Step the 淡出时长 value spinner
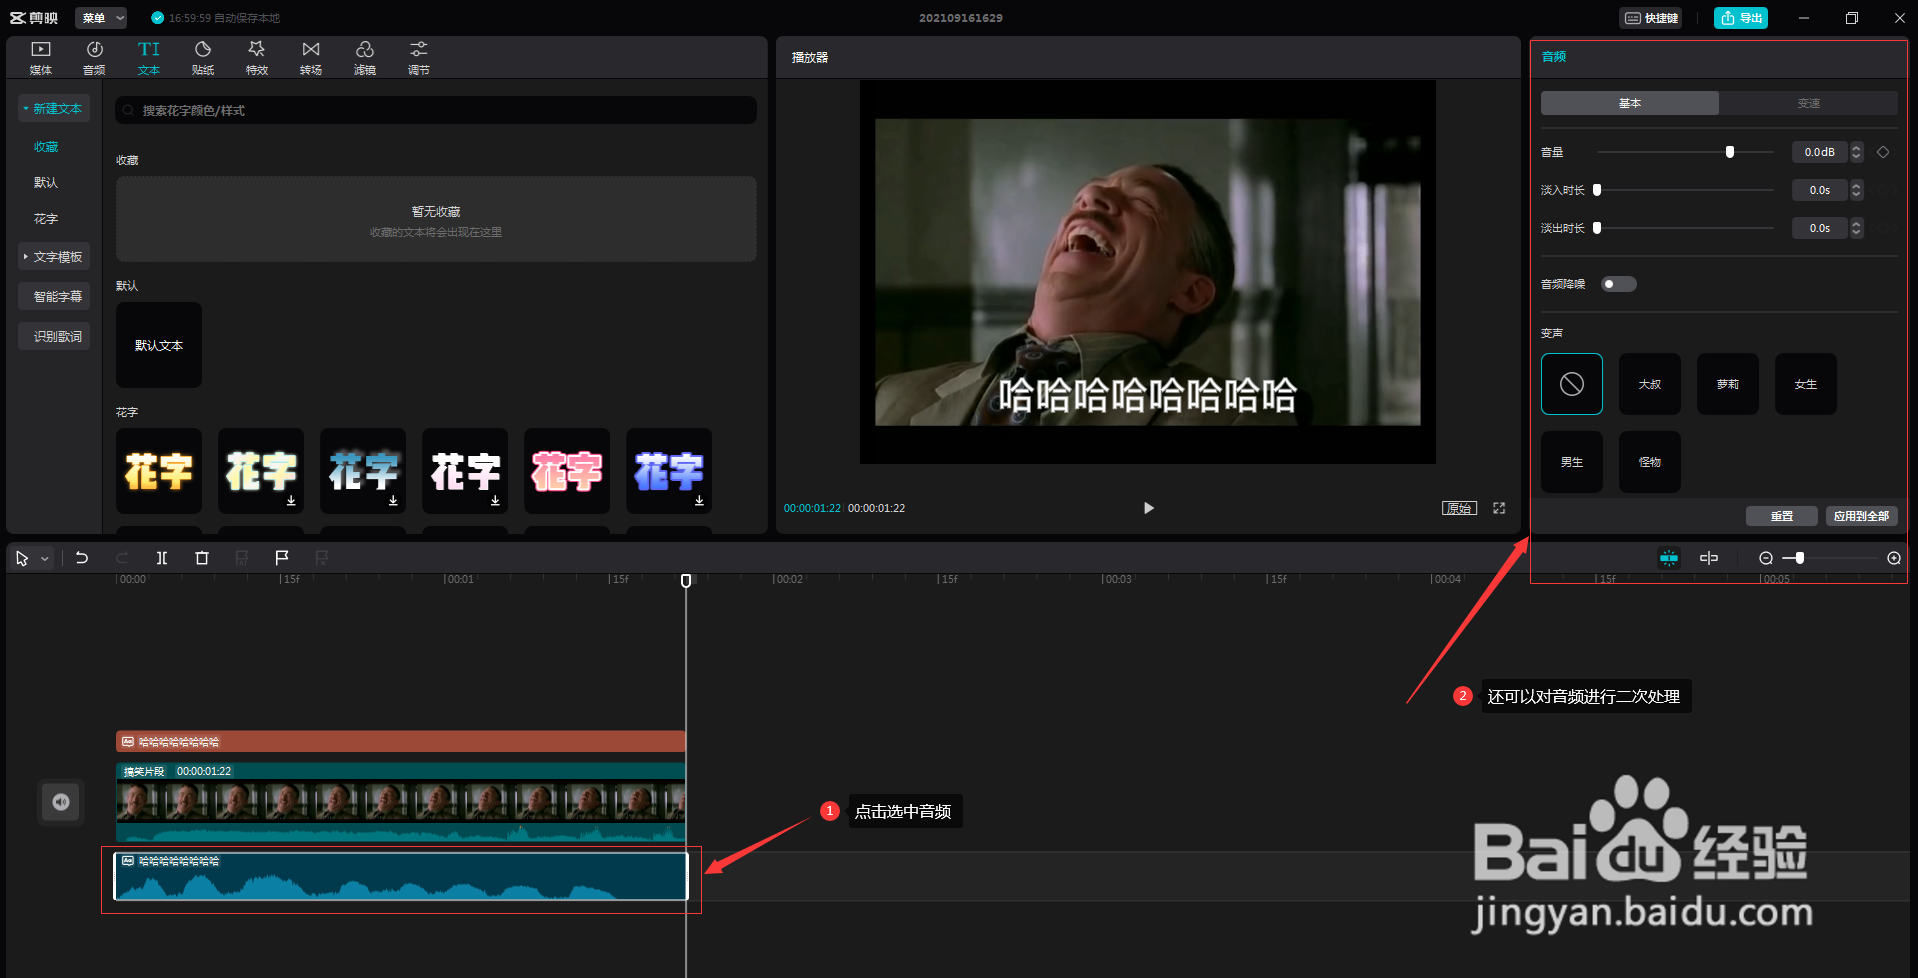Viewport: 1918px width, 978px height. pyautogui.click(x=1856, y=228)
